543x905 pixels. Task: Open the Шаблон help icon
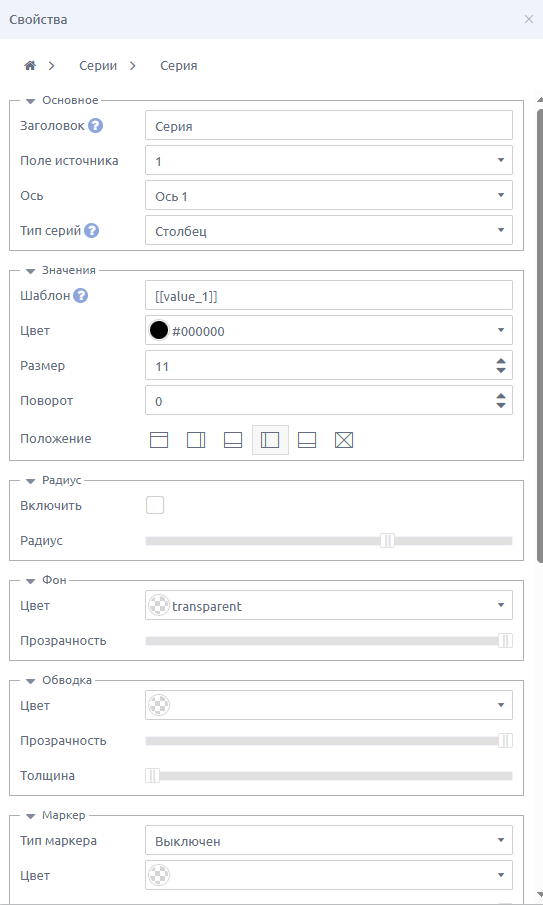[x=81, y=296]
